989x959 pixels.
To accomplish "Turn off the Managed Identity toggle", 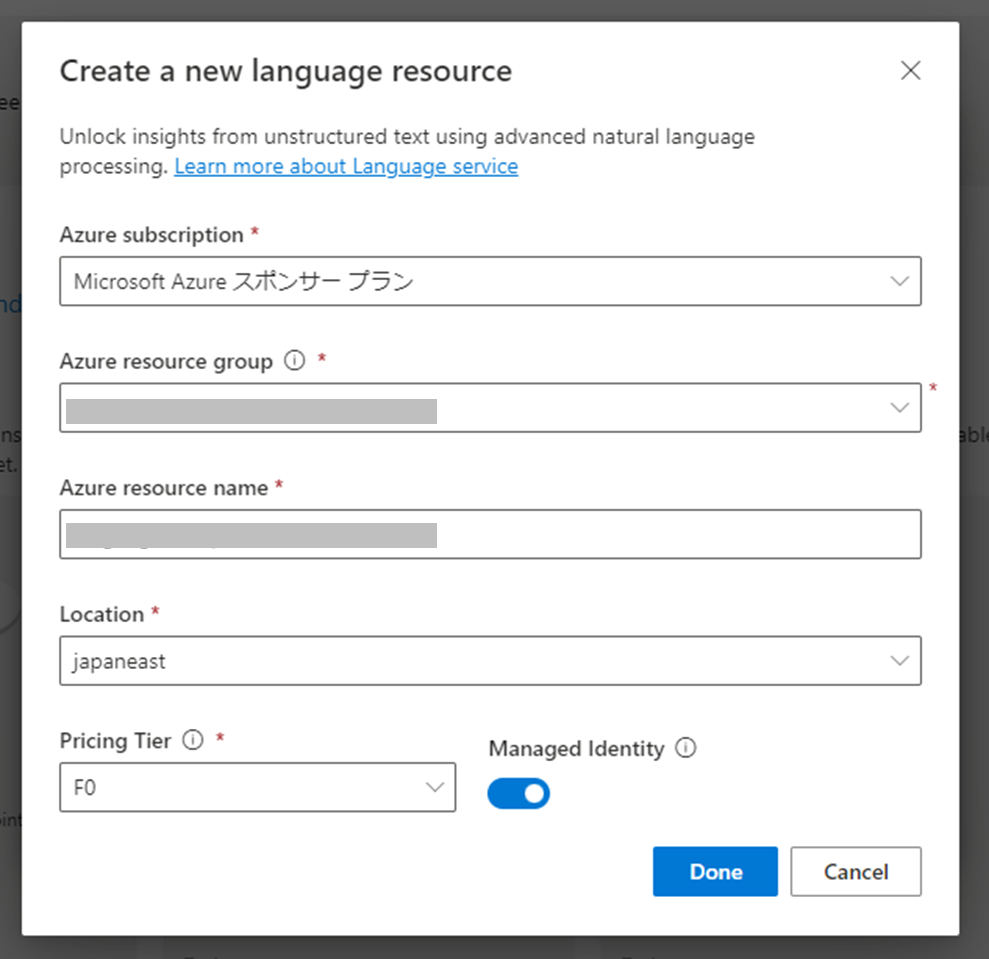I will [x=518, y=793].
